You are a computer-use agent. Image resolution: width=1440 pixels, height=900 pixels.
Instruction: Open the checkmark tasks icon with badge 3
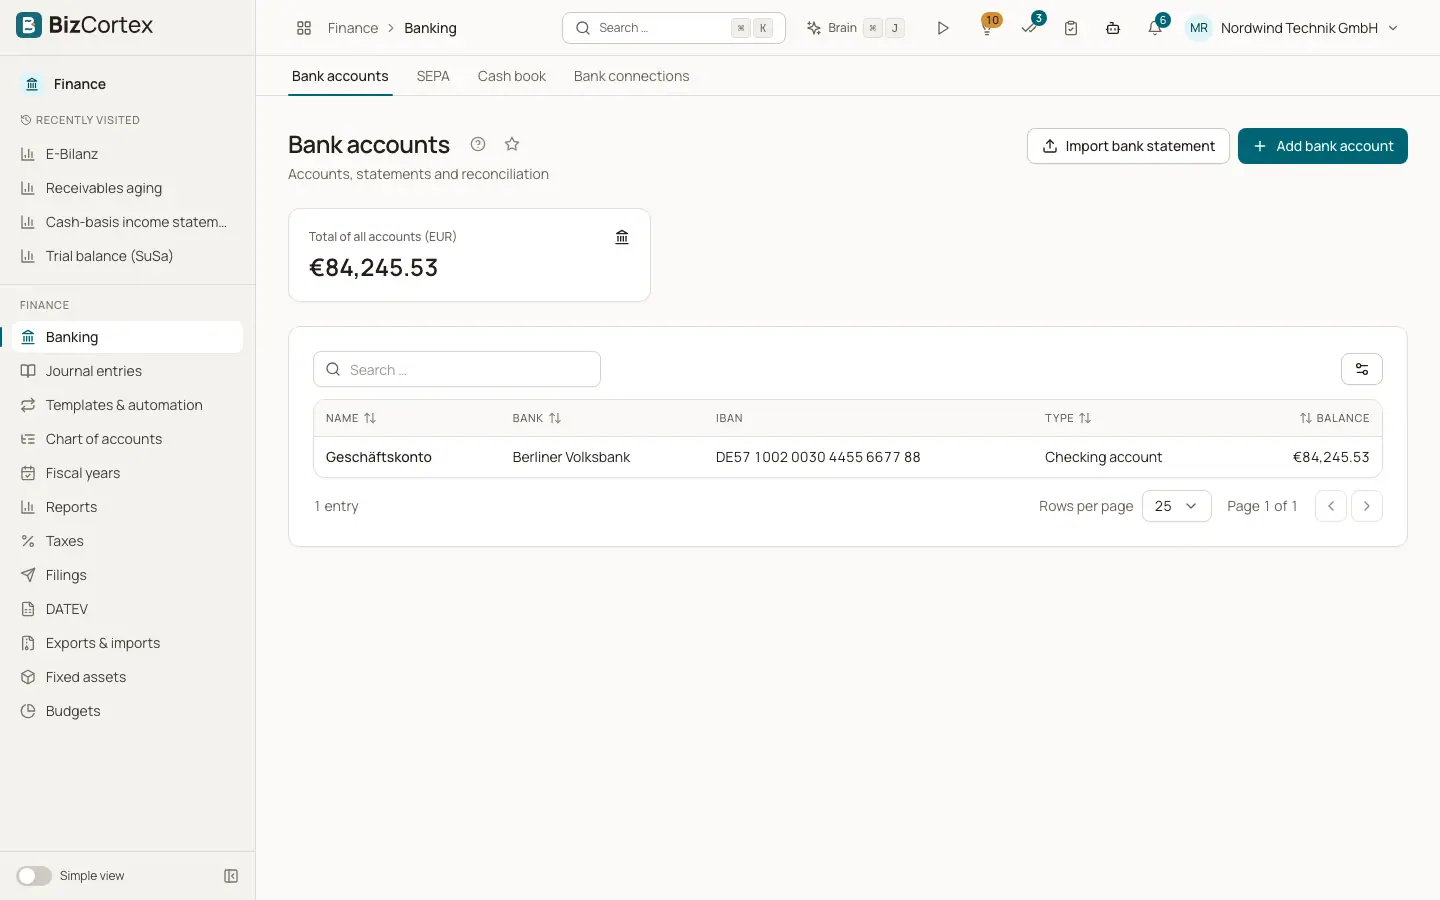(x=1030, y=27)
